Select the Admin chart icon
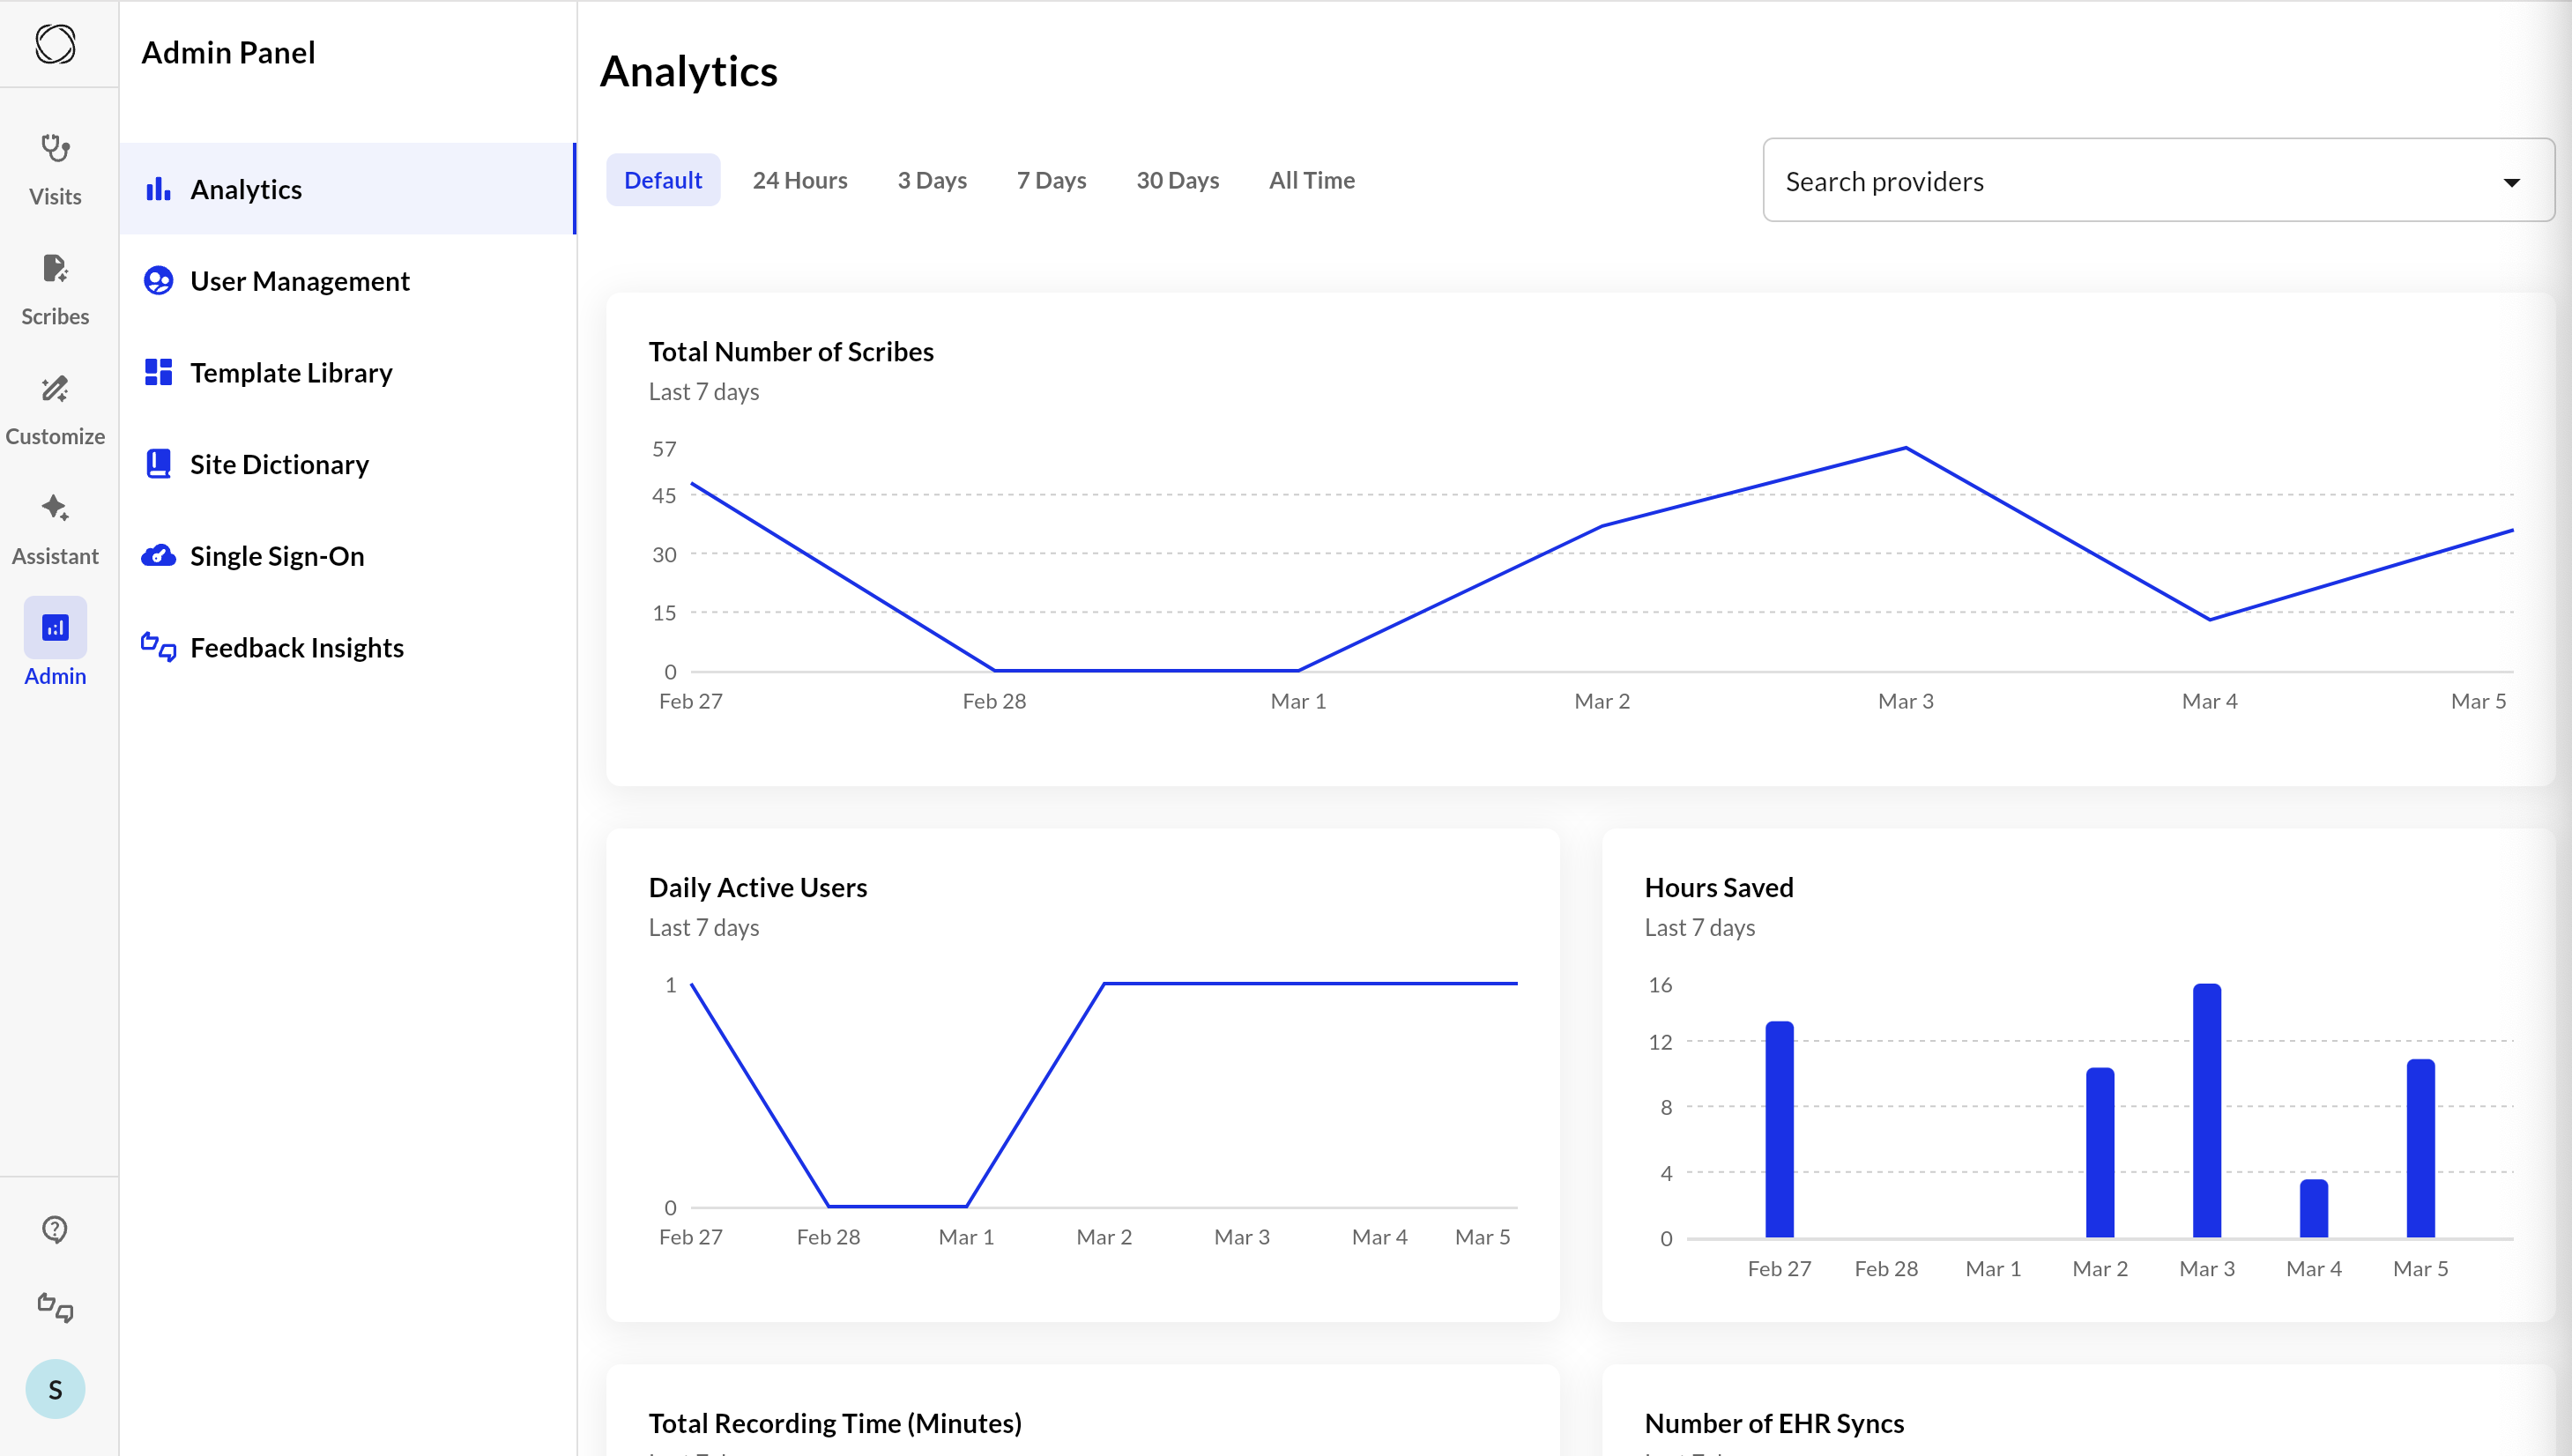 tap(55, 628)
